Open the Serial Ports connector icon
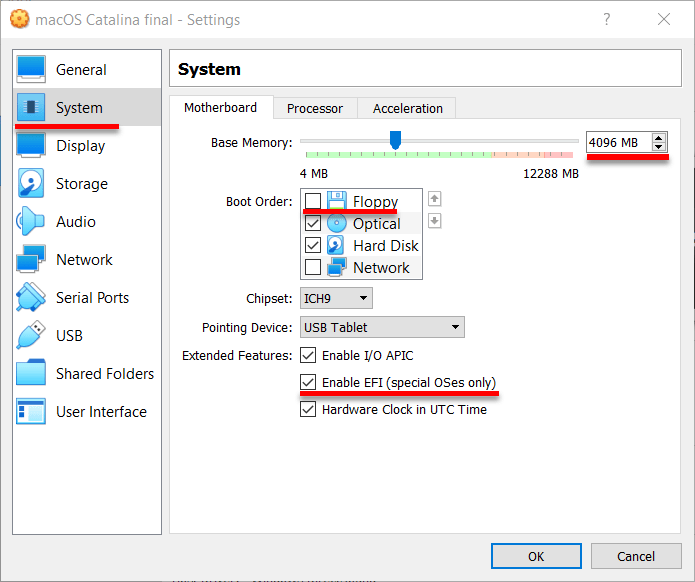695x582 pixels. coord(31,297)
